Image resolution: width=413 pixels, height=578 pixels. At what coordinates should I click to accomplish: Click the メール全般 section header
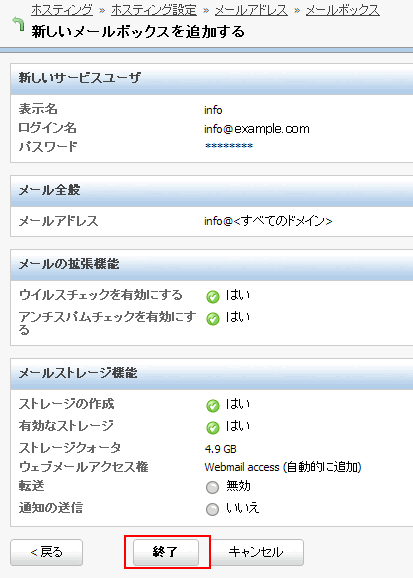[212, 191]
